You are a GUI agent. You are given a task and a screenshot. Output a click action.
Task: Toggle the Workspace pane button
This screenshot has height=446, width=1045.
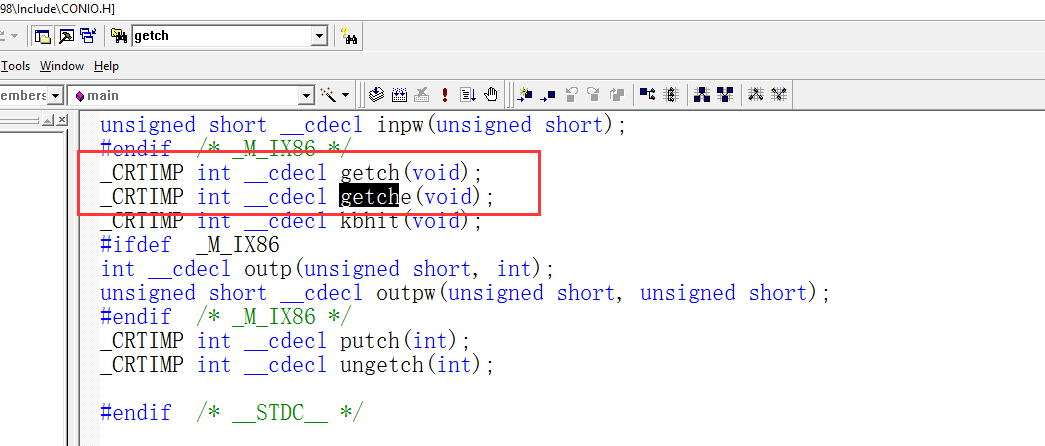click(x=43, y=36)
